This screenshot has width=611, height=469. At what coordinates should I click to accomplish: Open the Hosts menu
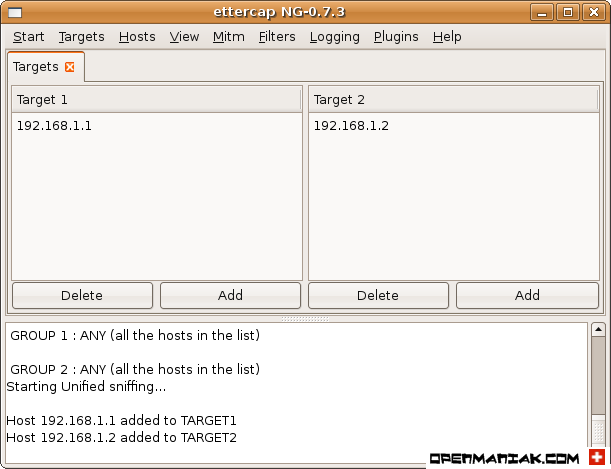click(x=137, y=37)
